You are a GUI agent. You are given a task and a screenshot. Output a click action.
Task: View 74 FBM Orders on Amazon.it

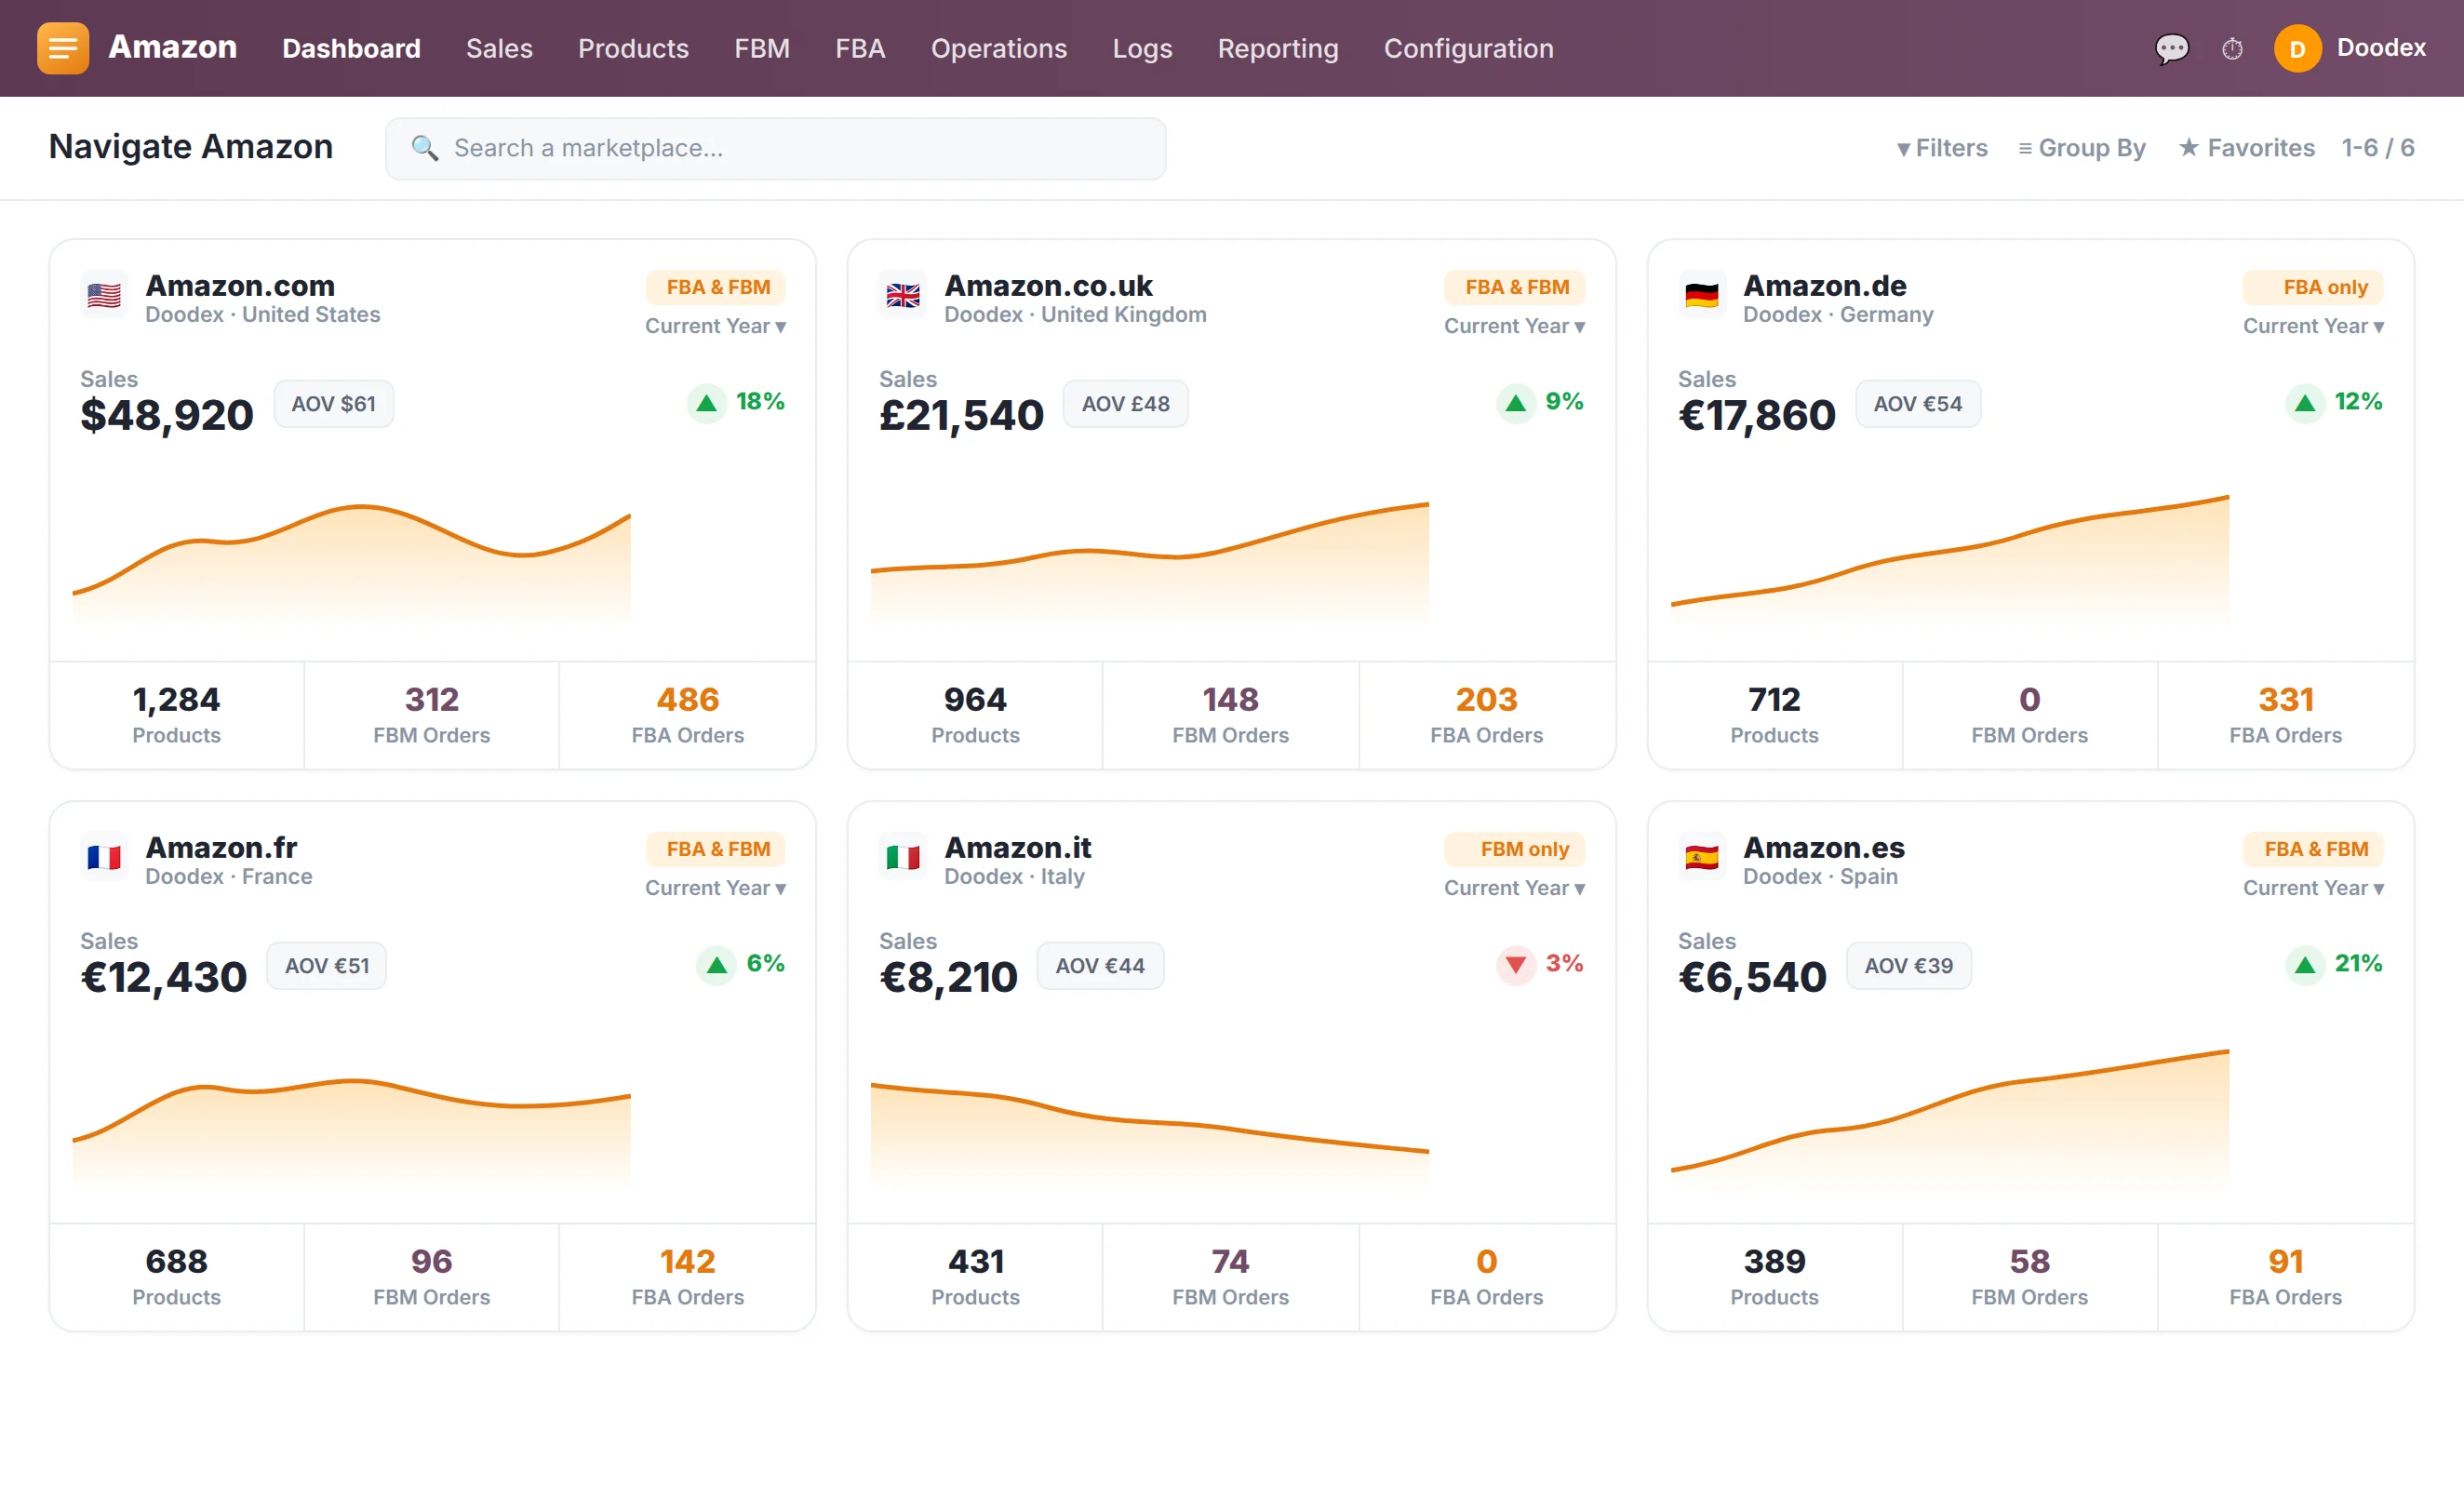(1230, 1277)
